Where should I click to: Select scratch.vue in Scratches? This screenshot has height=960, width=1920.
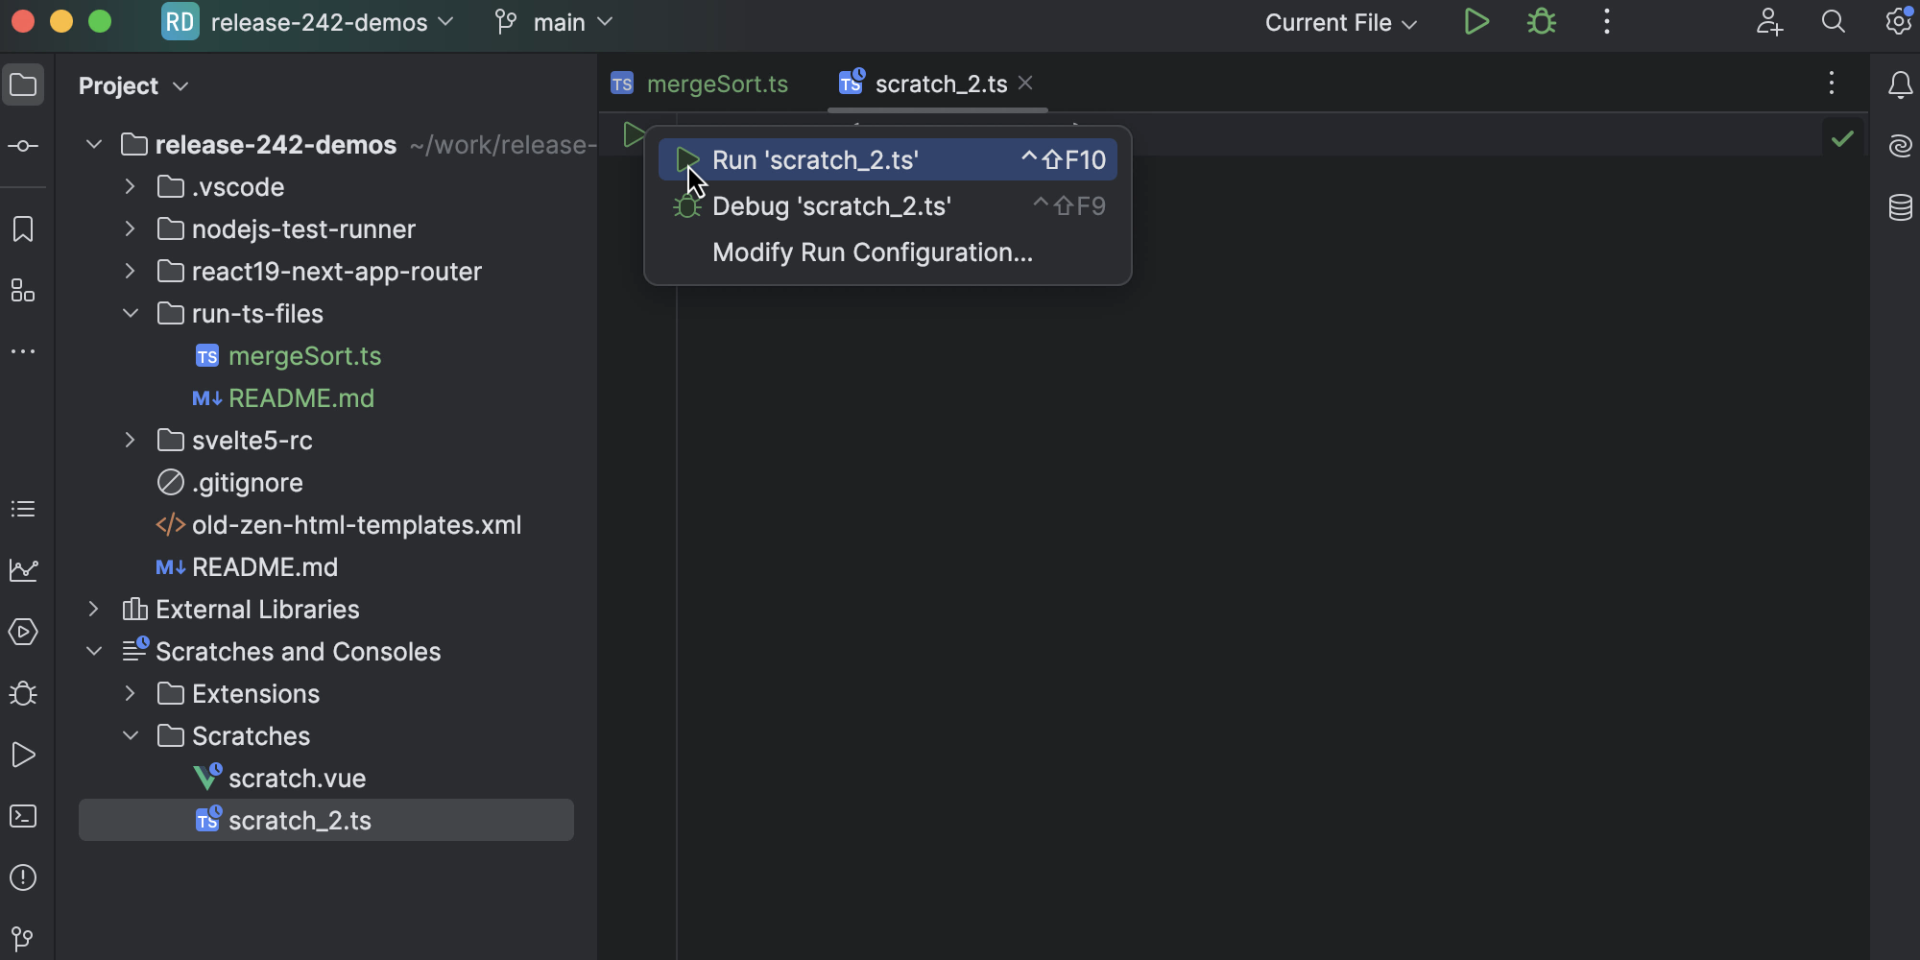[280, 778]
